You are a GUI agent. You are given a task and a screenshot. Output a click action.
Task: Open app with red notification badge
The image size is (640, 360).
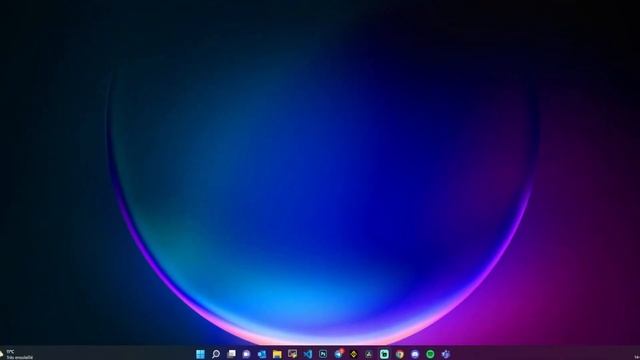pyautogui.click(x=339, y=353)
